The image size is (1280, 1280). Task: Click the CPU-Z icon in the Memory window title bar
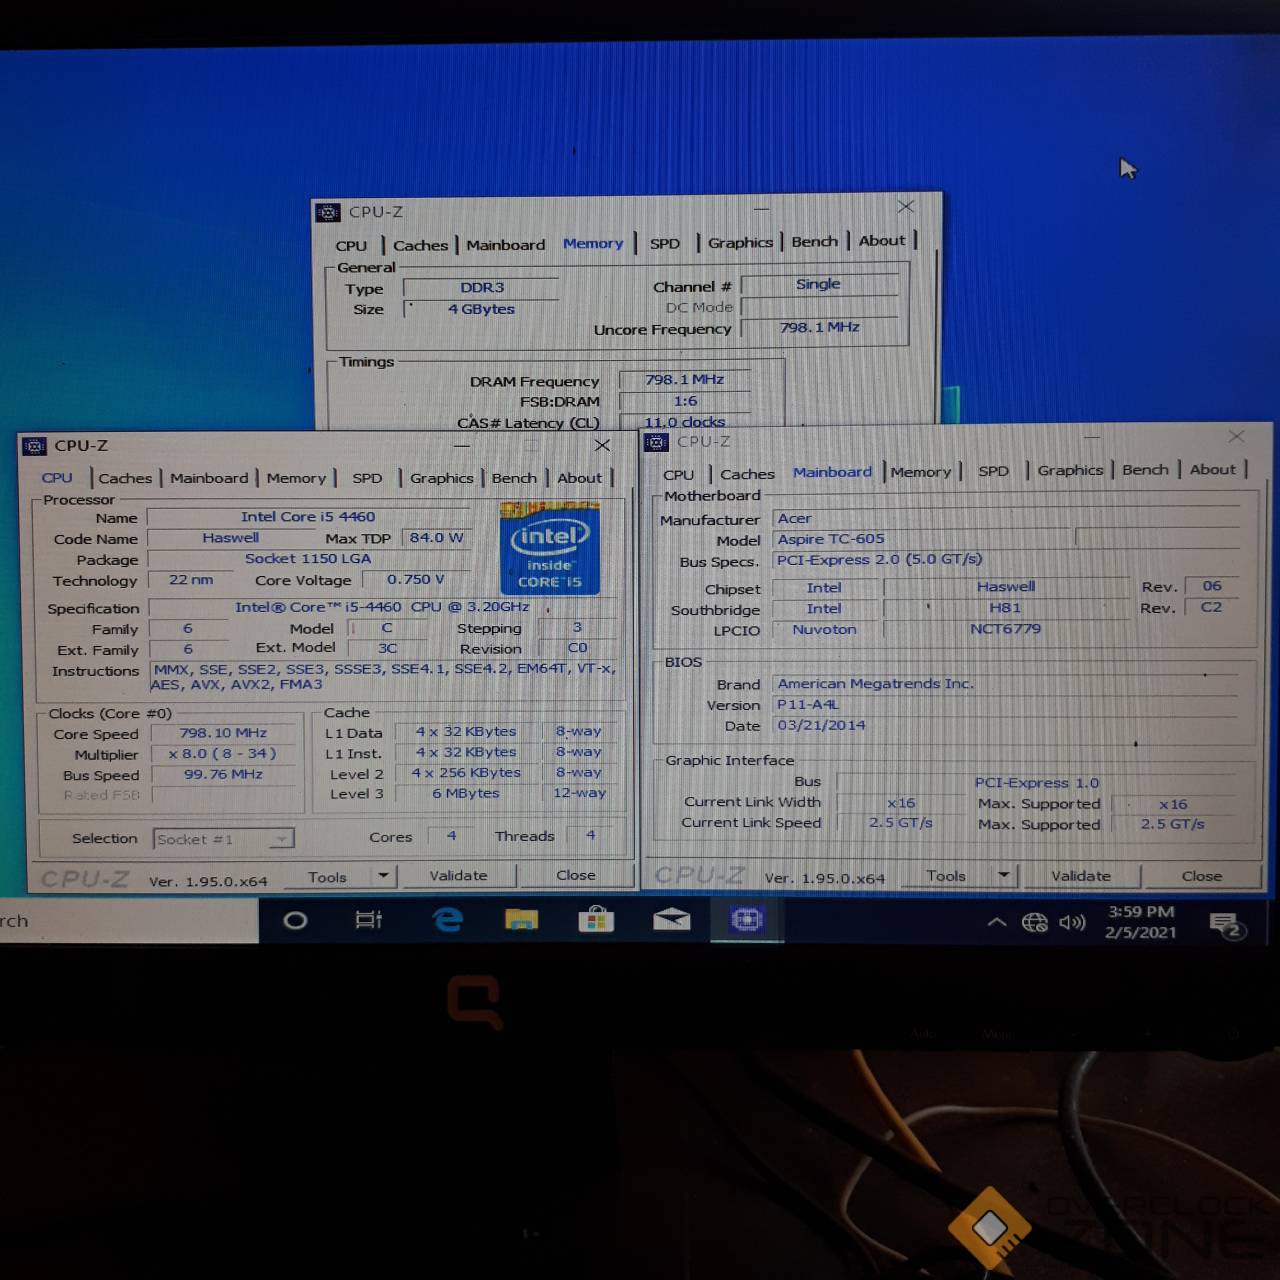[x=328, y=212]
